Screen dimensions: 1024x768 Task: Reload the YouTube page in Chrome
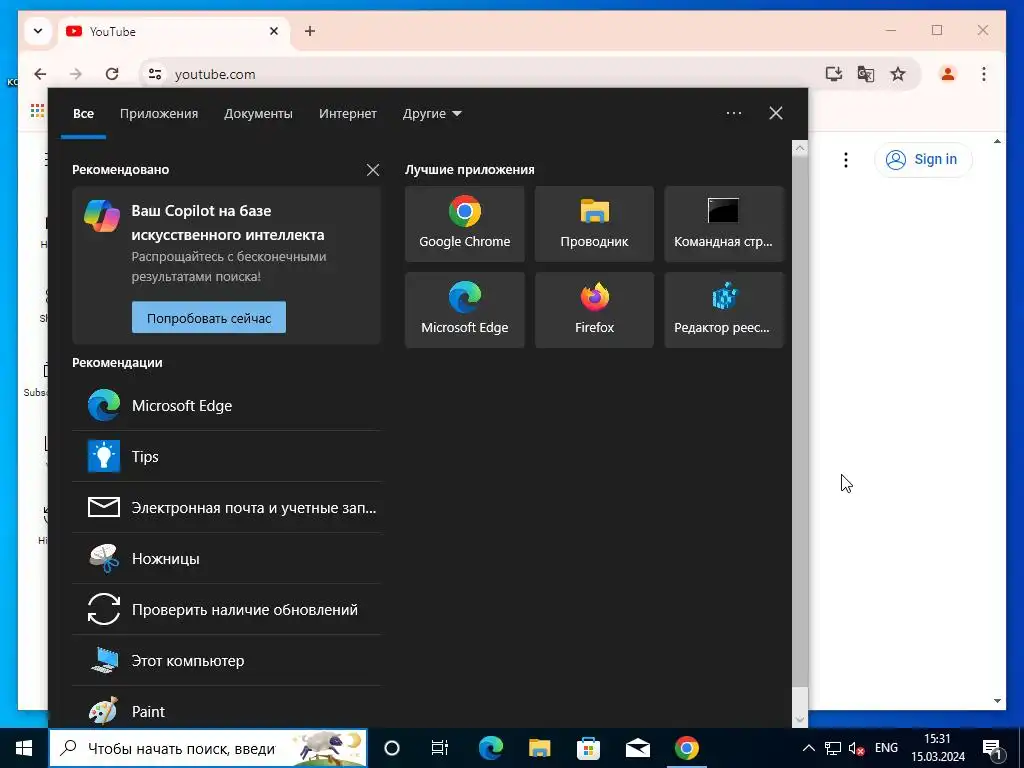(112, 74)
